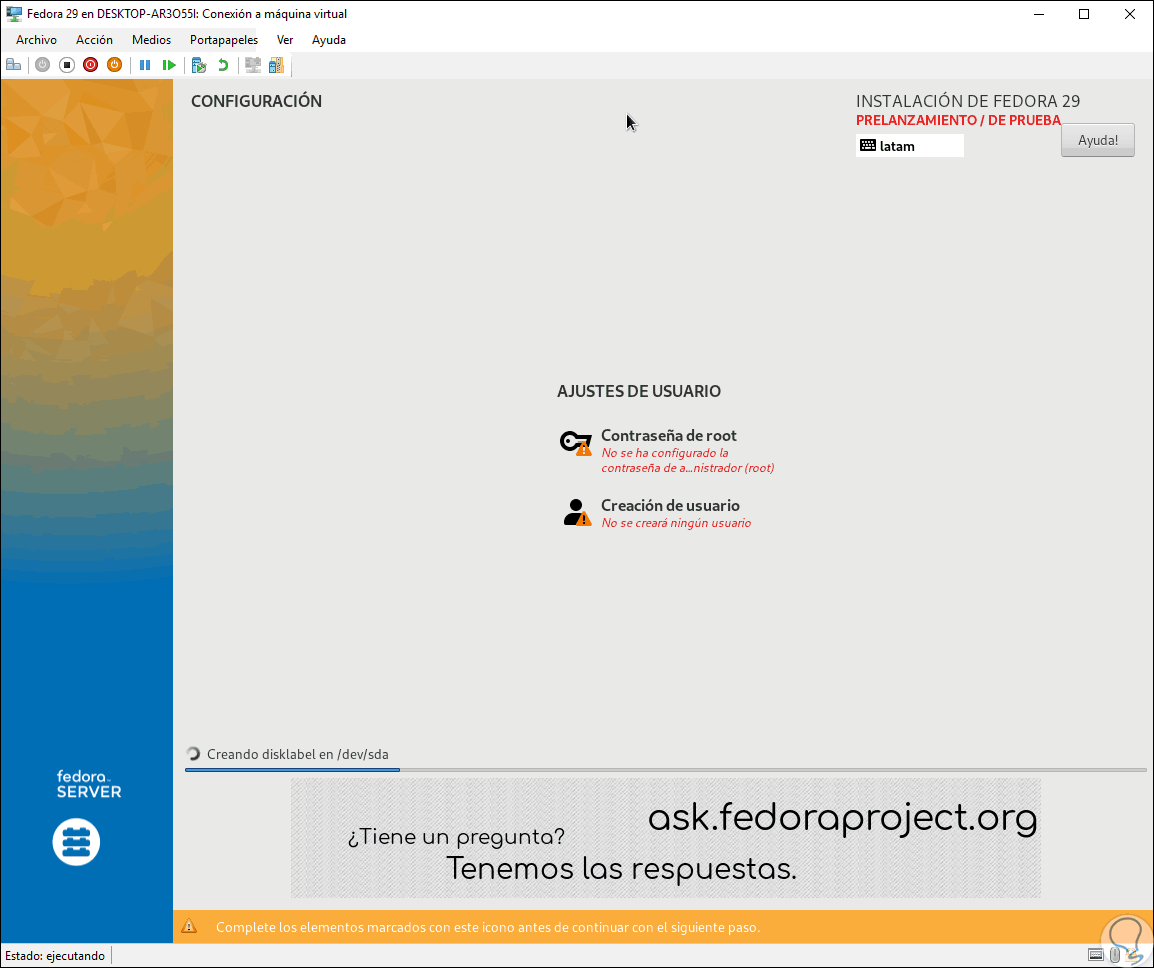The width and height of the screenshot is (1154, 968).
Task: Click 'No se creará ningún usuario' warning text
Action: (x=676, y=523)
